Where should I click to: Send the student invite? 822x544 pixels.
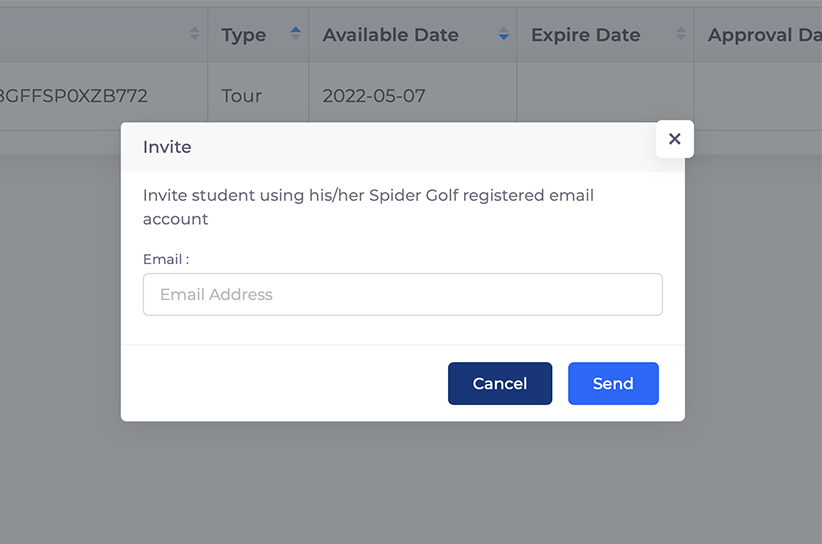coord(613,384)
